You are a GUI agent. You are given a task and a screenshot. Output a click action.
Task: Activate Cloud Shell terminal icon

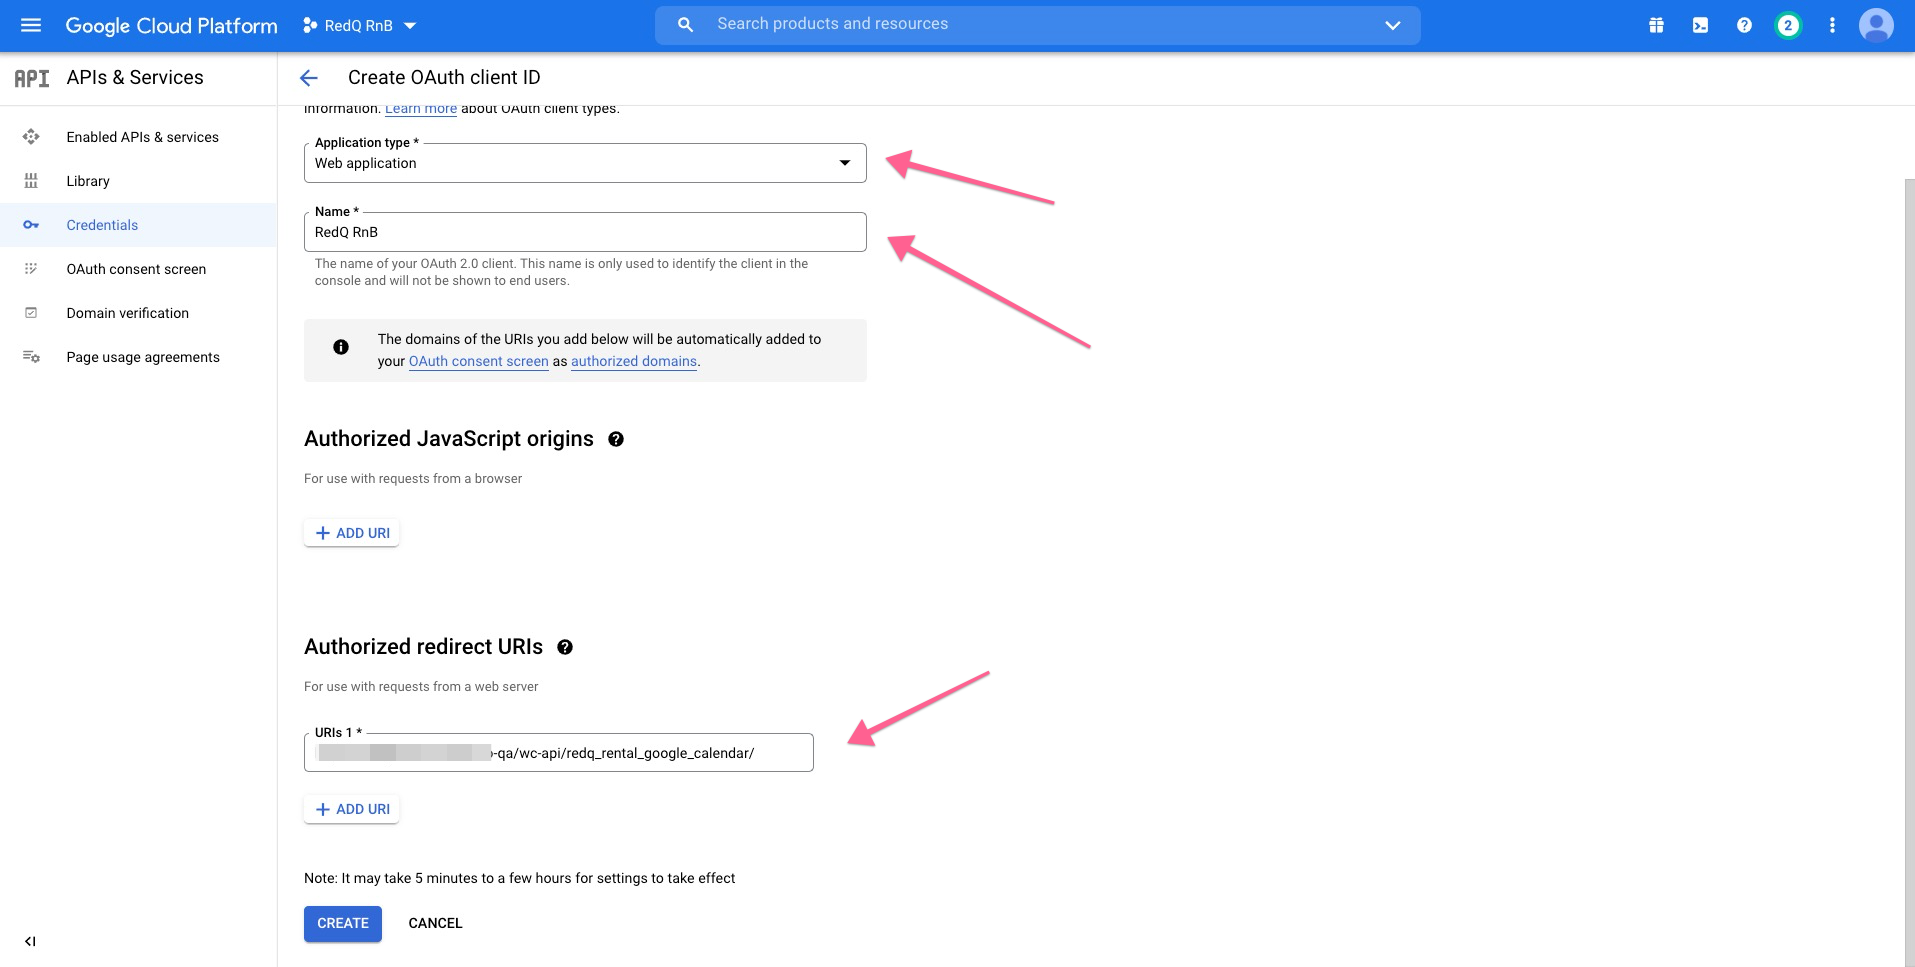point(1700,26)
